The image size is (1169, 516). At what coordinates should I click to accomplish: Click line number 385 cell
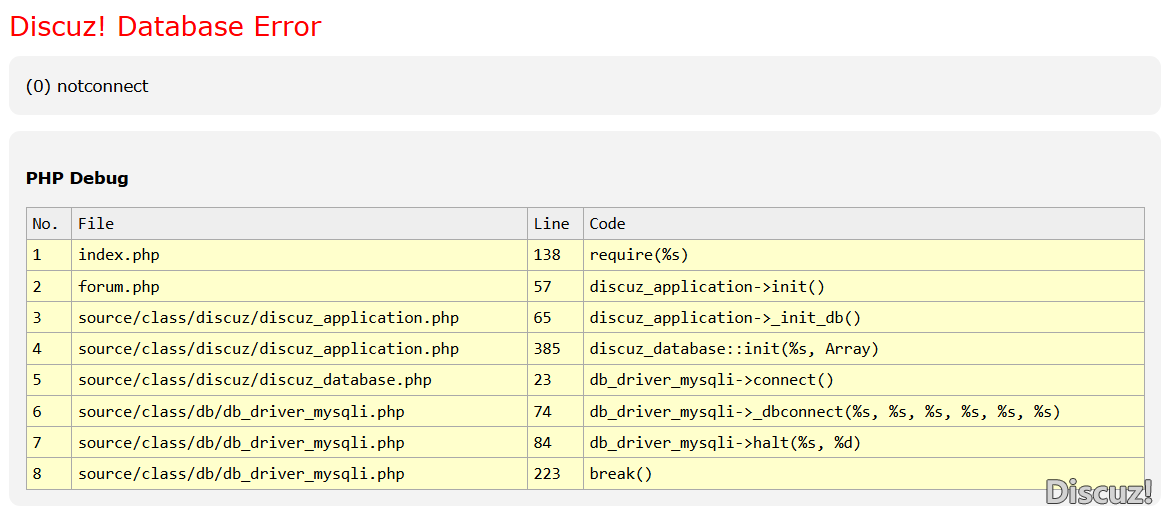pyautogui.click(x=548, y=349)
